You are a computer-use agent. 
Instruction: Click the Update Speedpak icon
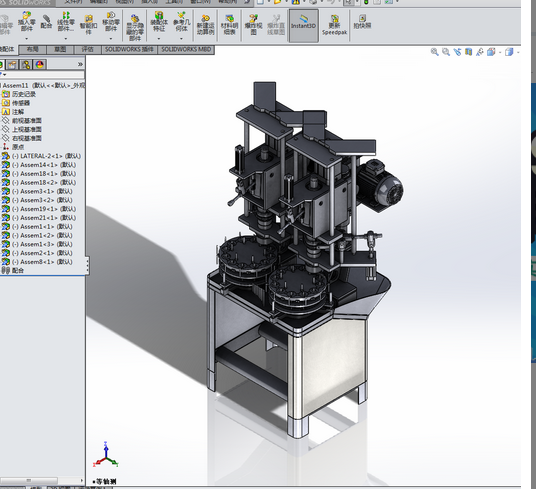pos(334,25)
